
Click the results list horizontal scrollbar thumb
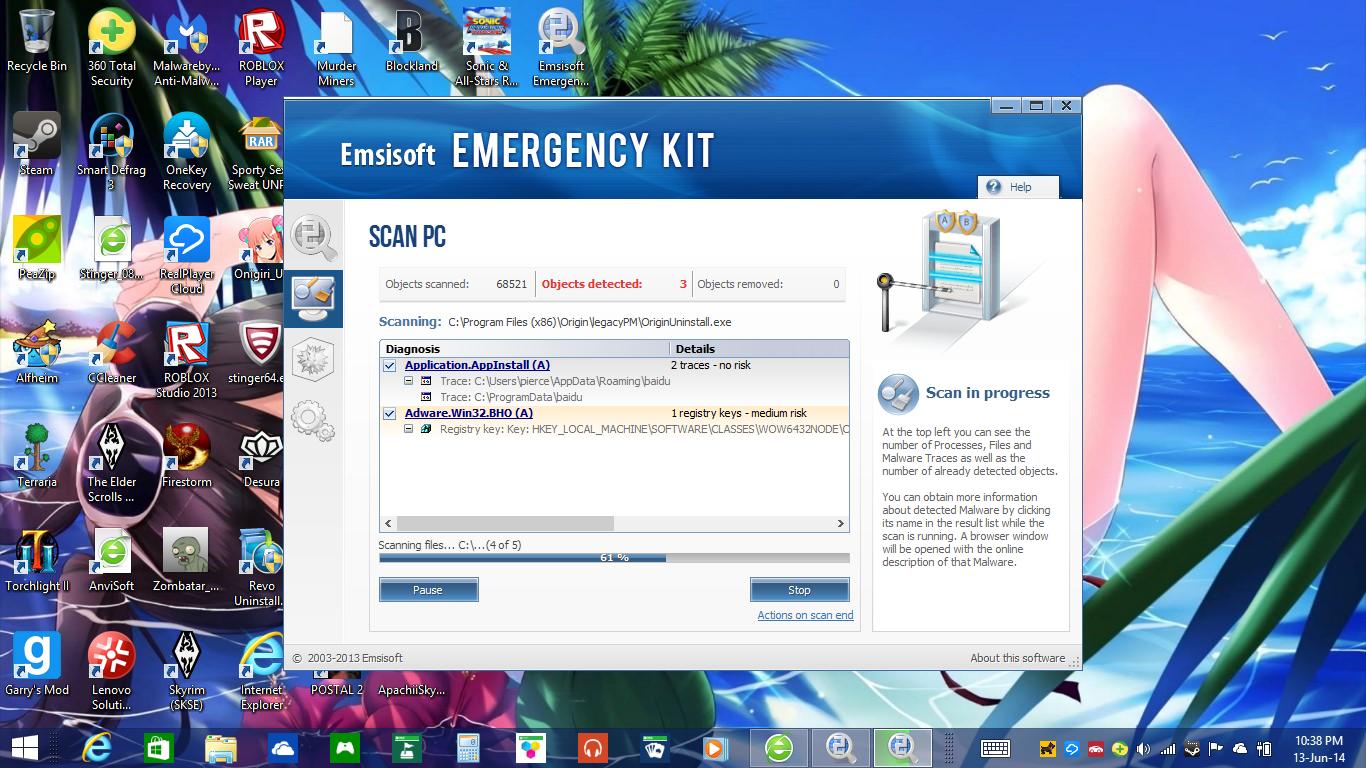click(x=505, y=523)
